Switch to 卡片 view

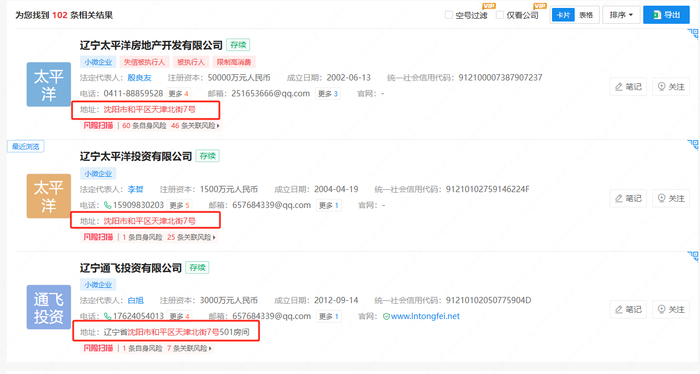[563, 15]
